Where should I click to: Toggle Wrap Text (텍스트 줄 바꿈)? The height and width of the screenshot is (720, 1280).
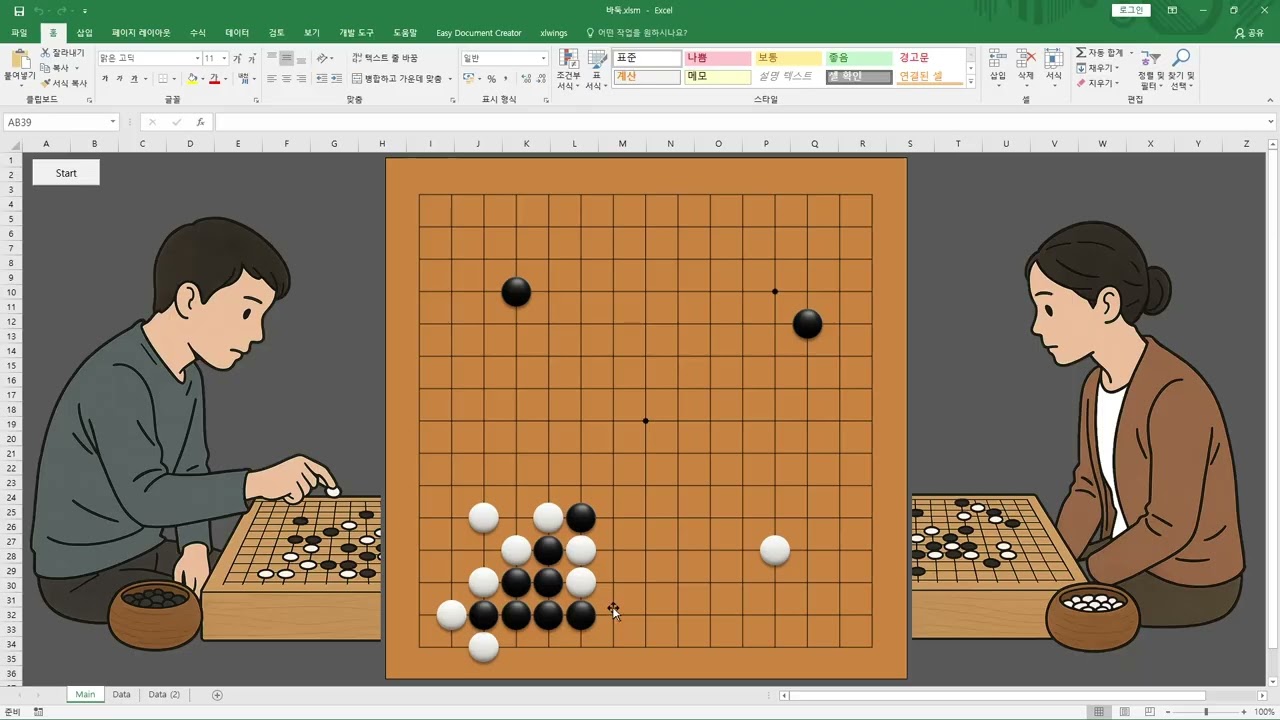[385, 58]
